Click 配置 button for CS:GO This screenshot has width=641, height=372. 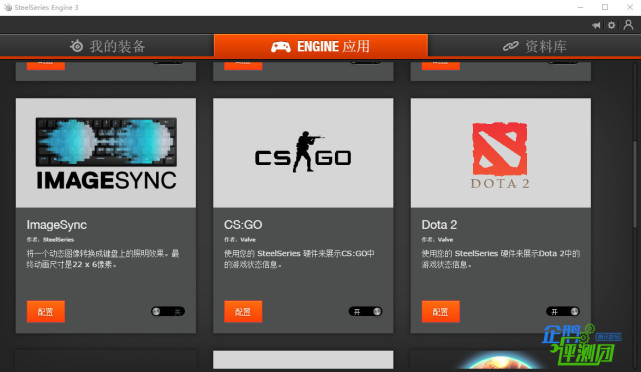(243, 311)
